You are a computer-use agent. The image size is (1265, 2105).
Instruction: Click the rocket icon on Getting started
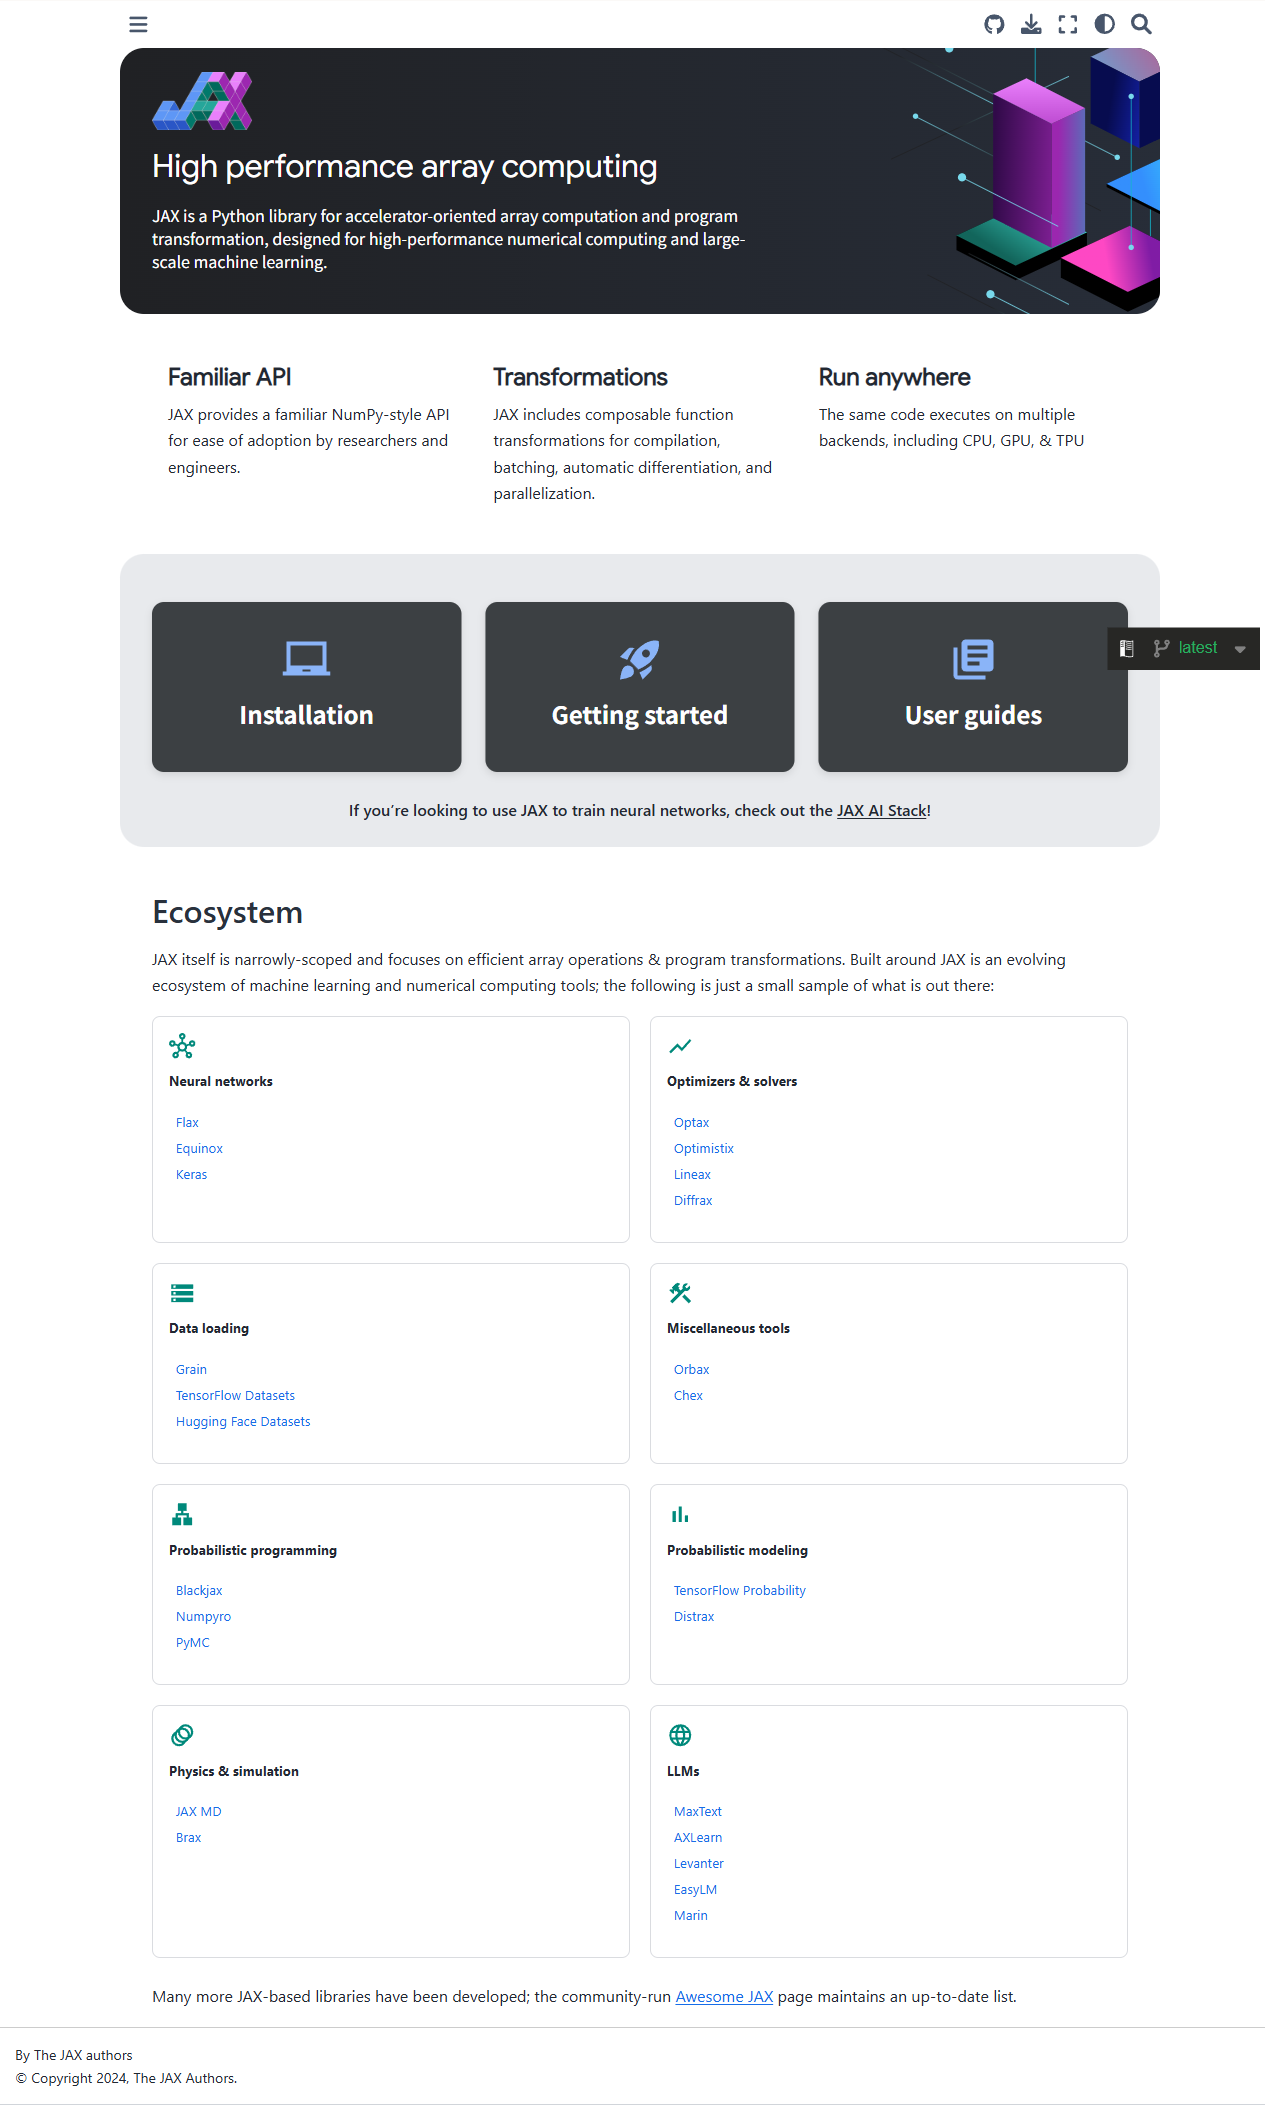(x=639, y=659)
